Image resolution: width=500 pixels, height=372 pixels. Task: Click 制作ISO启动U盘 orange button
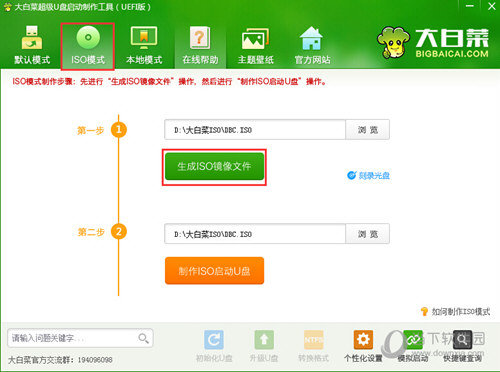tap(214, 271)
